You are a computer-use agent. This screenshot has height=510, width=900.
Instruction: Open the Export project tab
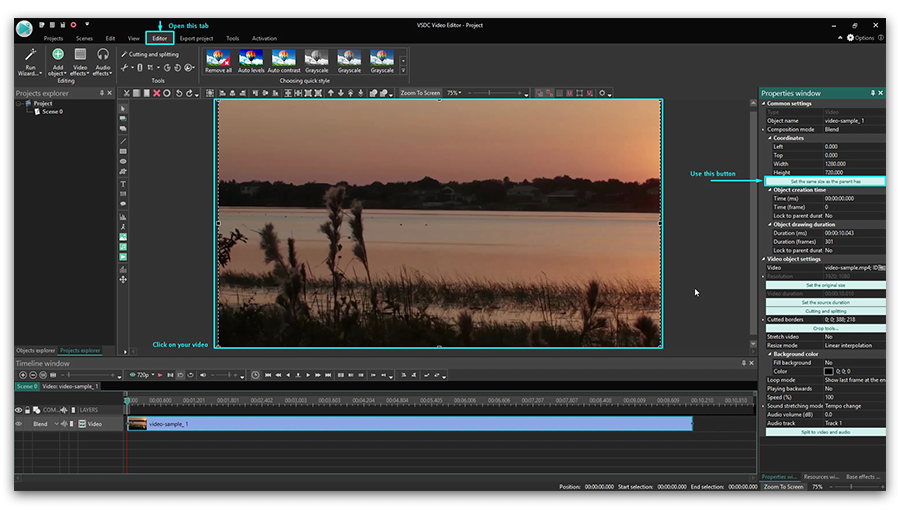click(x=196, y=38)
